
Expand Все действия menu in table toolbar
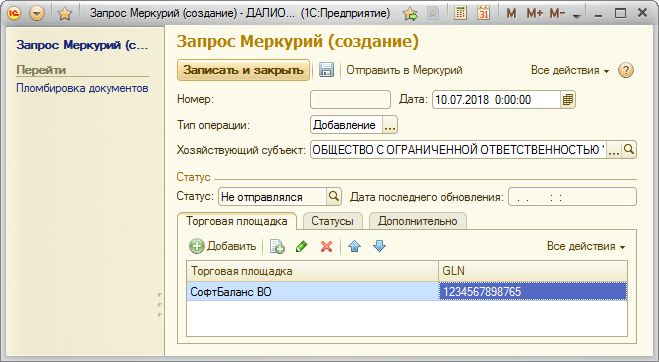(586, 246)
